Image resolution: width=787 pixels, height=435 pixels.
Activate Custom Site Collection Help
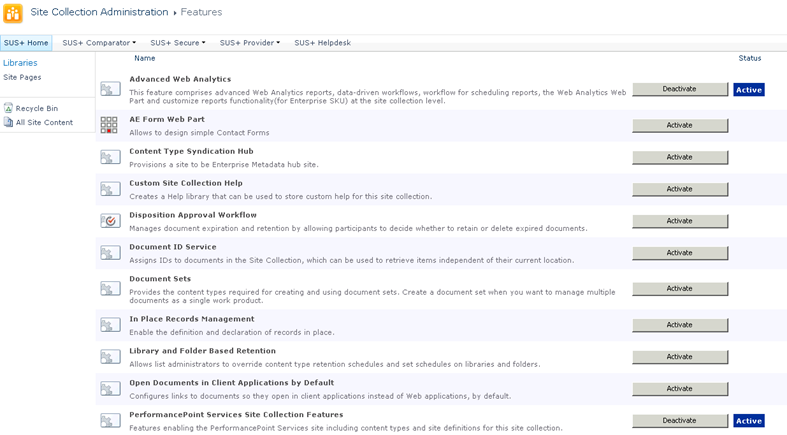tap(680, 189)
